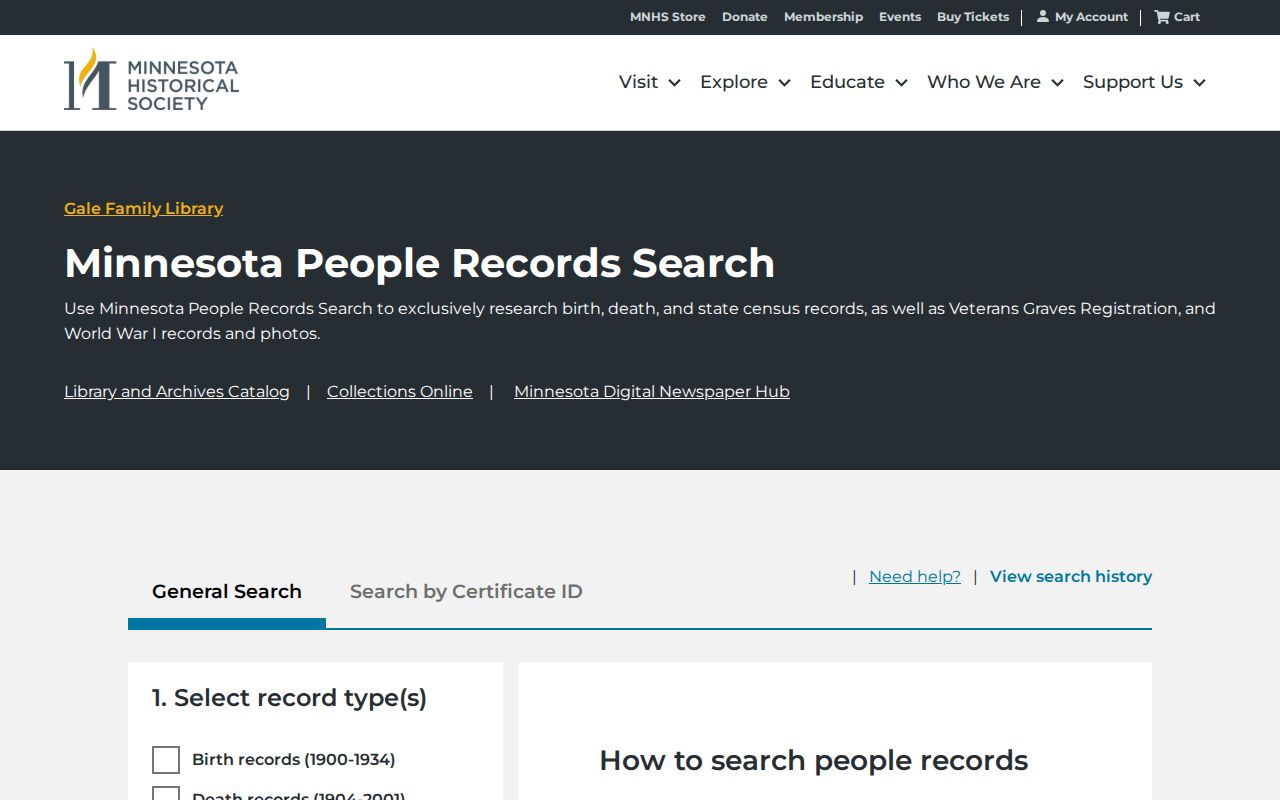
Task: Click the Cart text link
Action: tap(1187, 17)
